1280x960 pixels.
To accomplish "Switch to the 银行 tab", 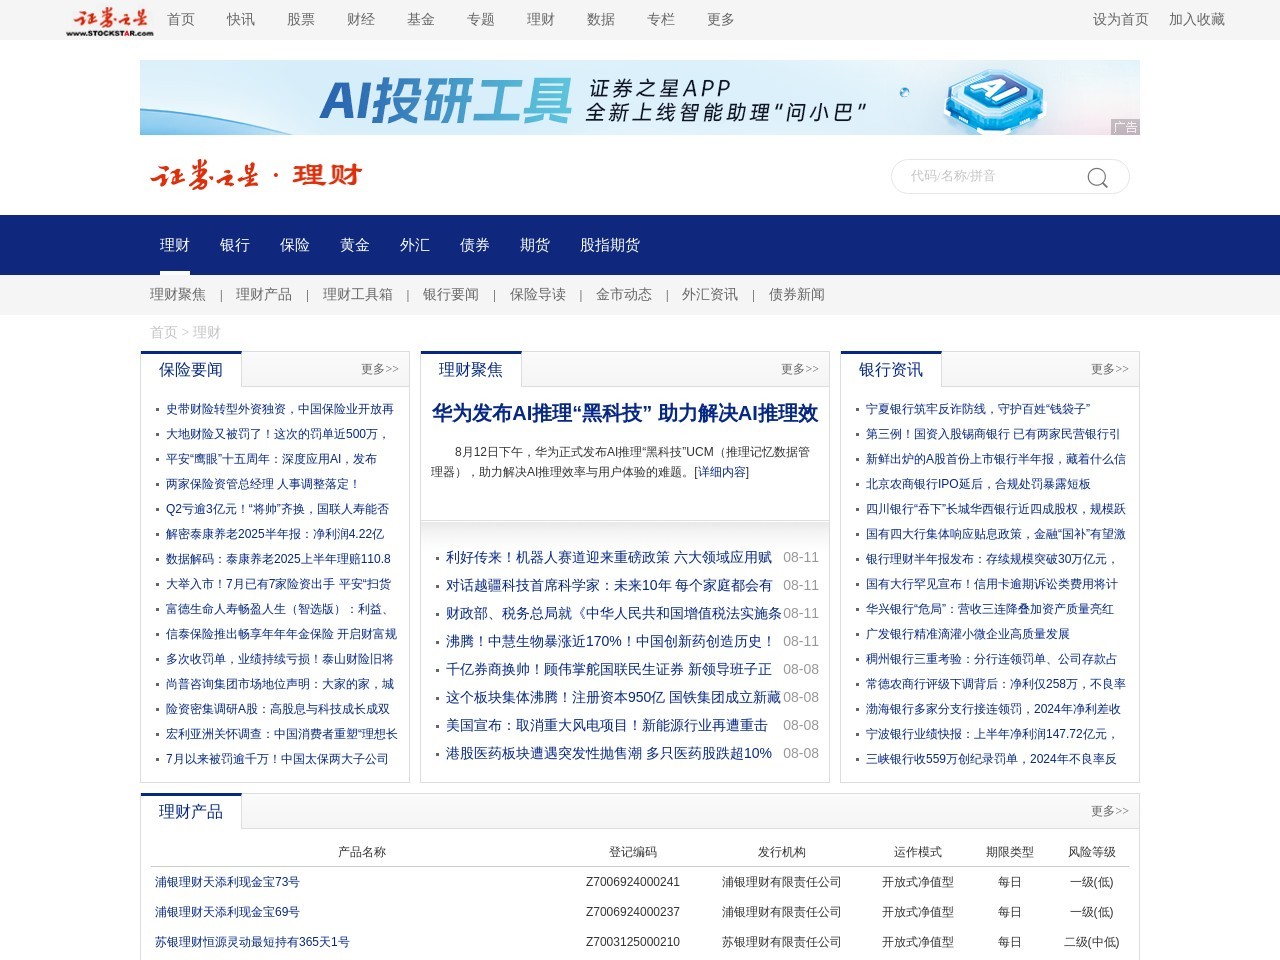I will pyautogui.click(x=235, y=244).
